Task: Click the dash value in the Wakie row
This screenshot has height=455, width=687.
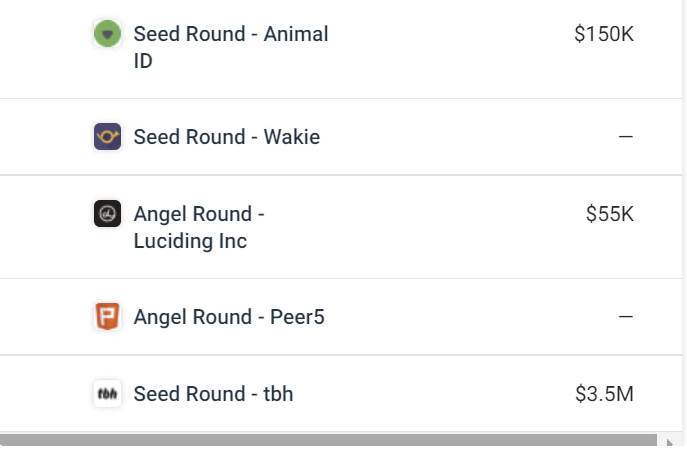Action: [626, 137]
